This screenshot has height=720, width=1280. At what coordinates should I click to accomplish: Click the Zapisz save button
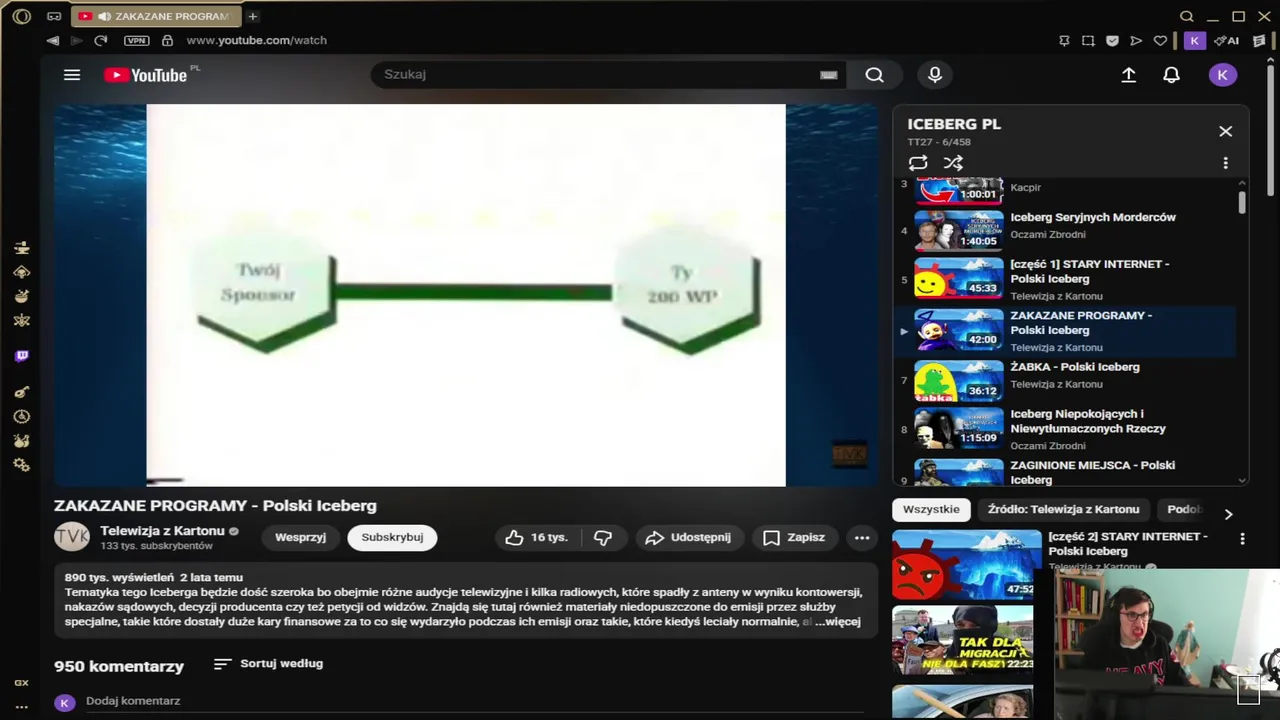coord(794,537)
